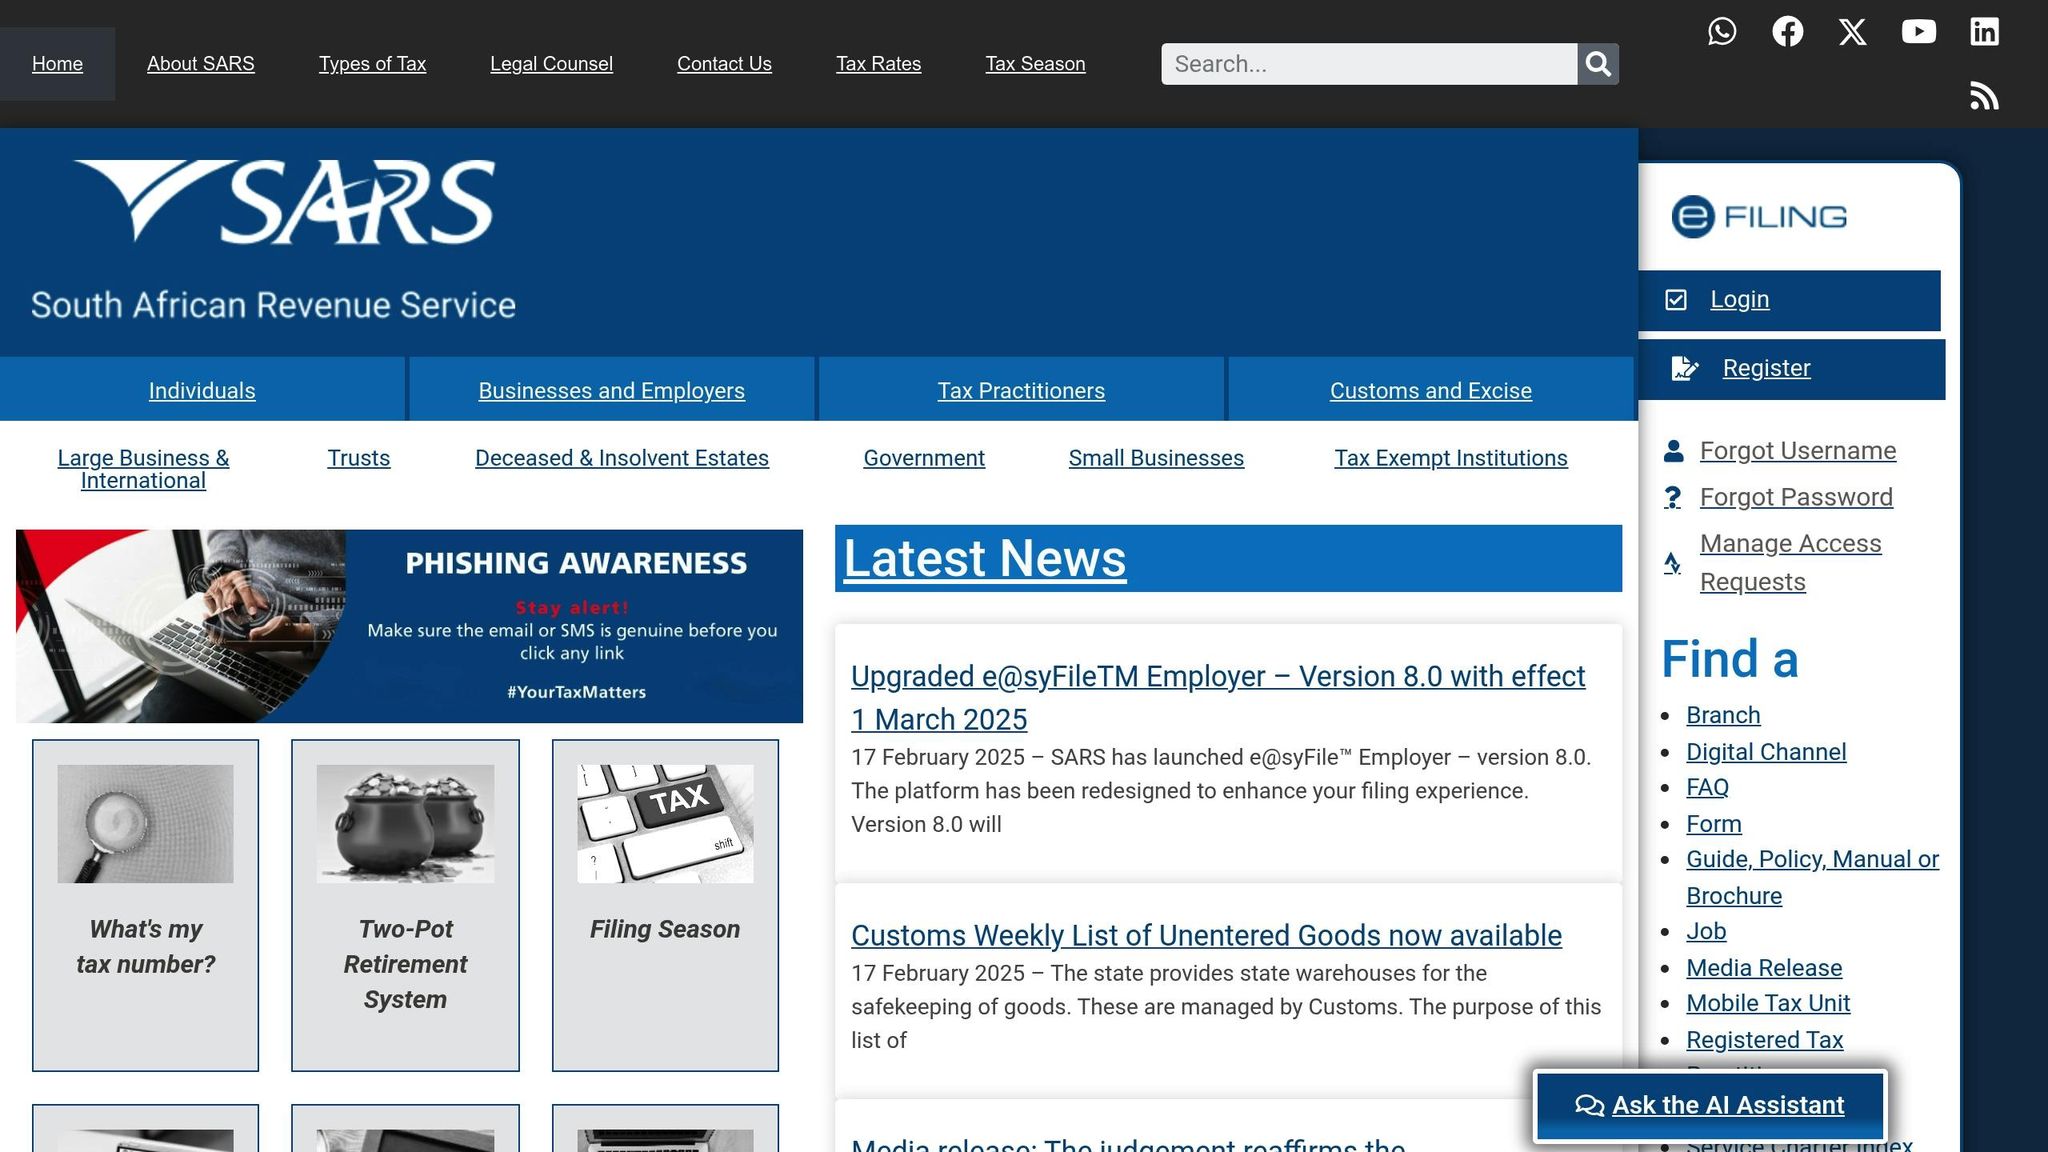This screenshot has height=1152, width=2048.
Task: Click the chat bubble icon in AI Assistant
Action: point(1589,1105)
